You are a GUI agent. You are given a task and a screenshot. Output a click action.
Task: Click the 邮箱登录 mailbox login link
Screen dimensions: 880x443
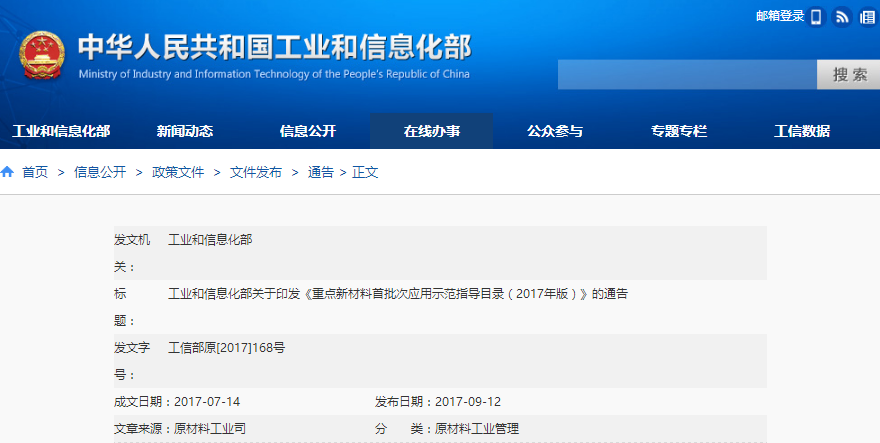780,16
